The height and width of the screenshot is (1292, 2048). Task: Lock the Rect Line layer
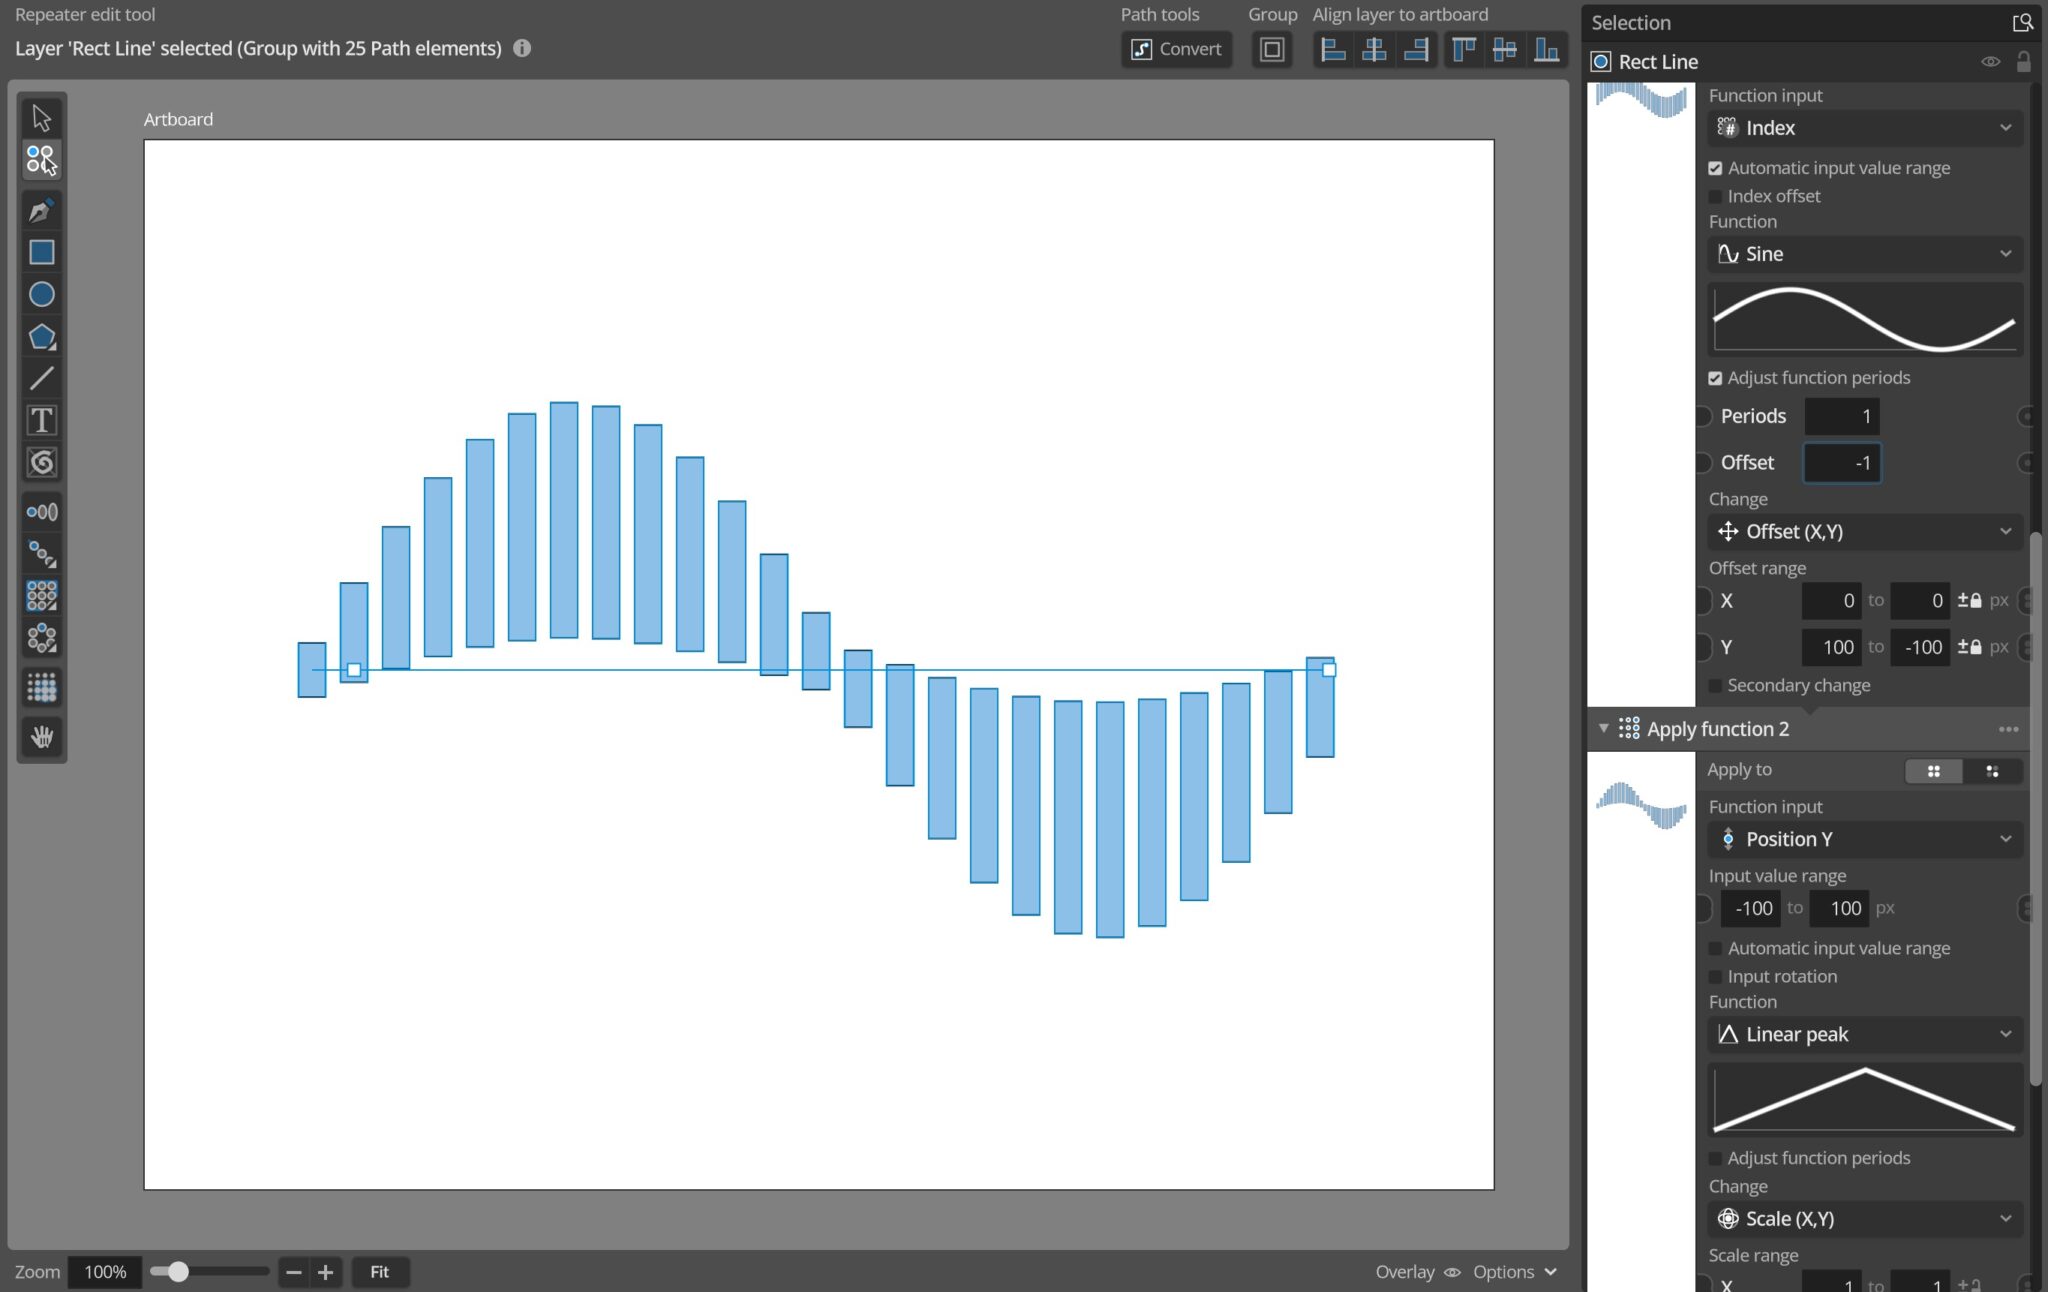point(2024,61)
